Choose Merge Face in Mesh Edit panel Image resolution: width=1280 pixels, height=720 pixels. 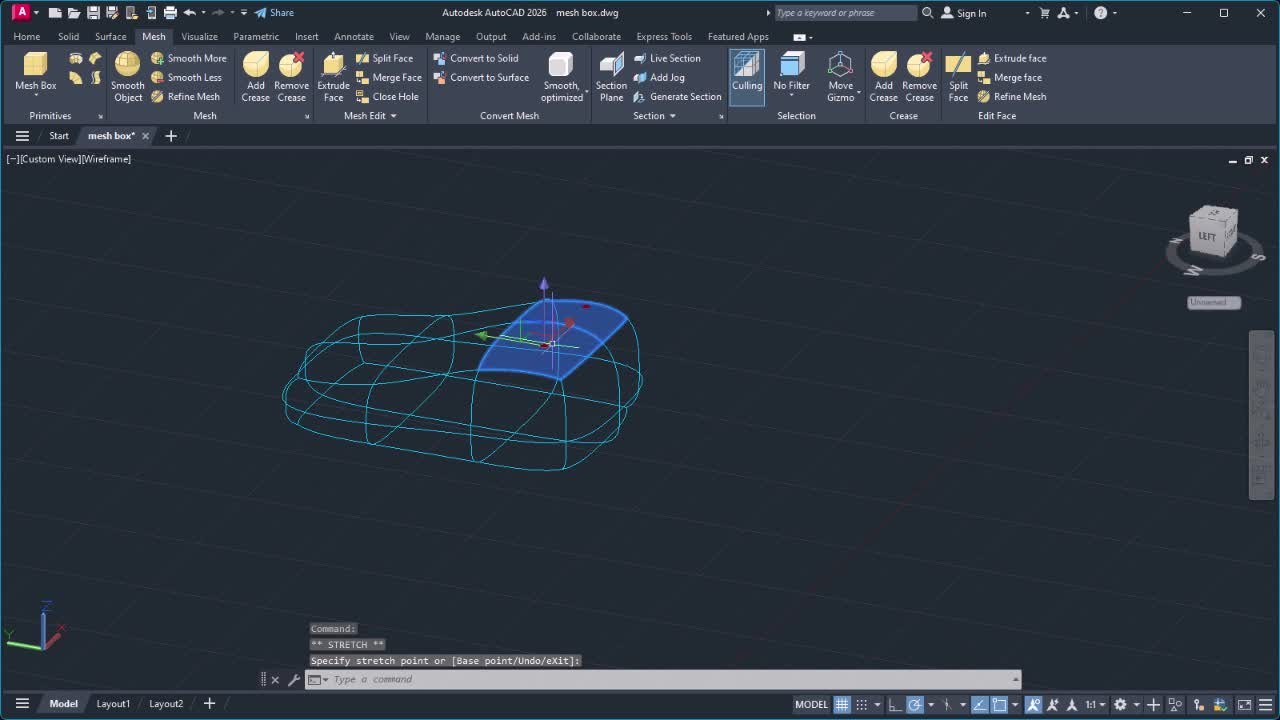point(389,77)
